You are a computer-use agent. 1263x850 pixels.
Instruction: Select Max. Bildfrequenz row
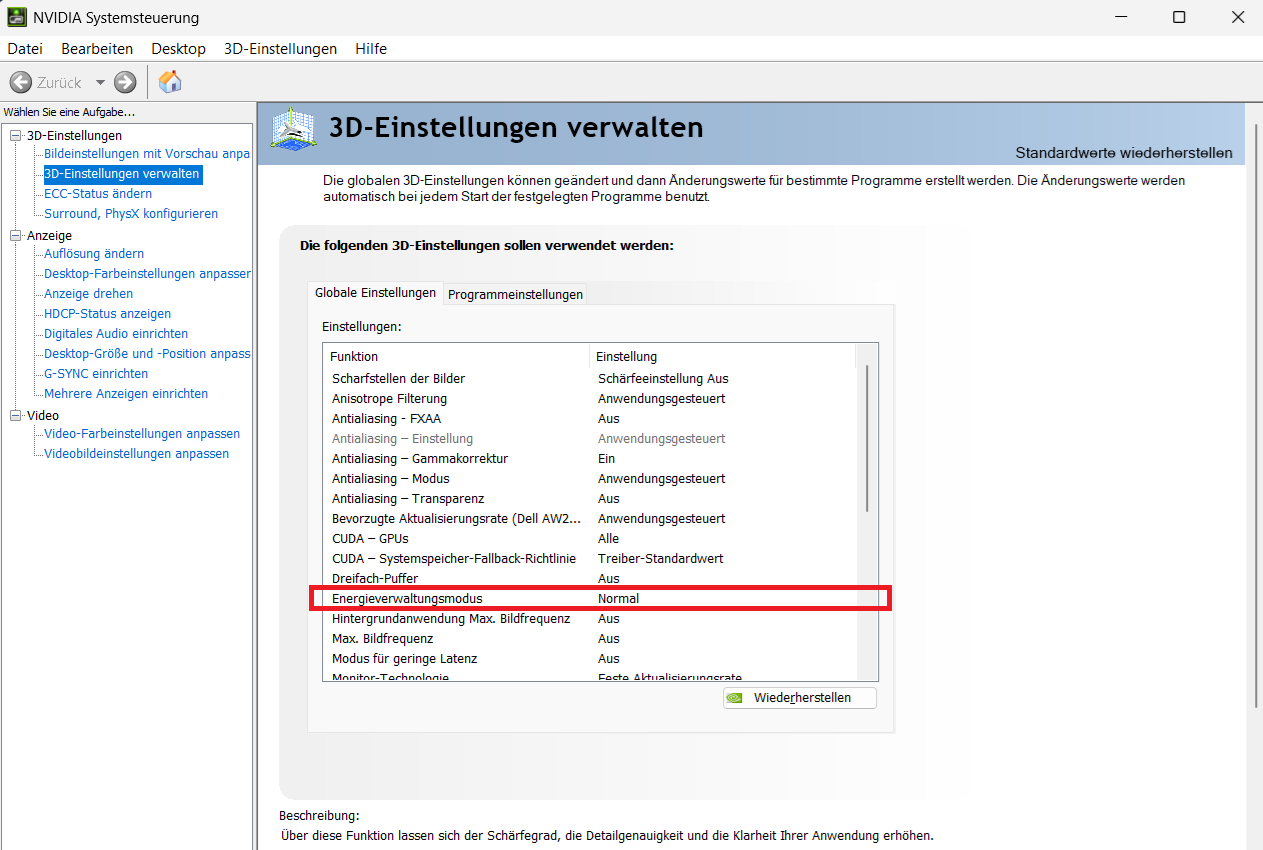pyautogui.click(x=590, y=639)
